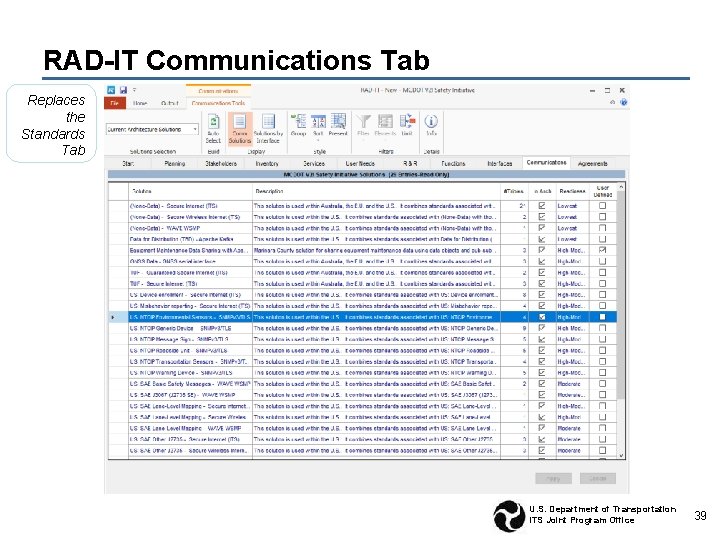This screenshot has width=720, height=540.
Task: Open the blue Help icon at ribbon right
Action: click(623, 102)
